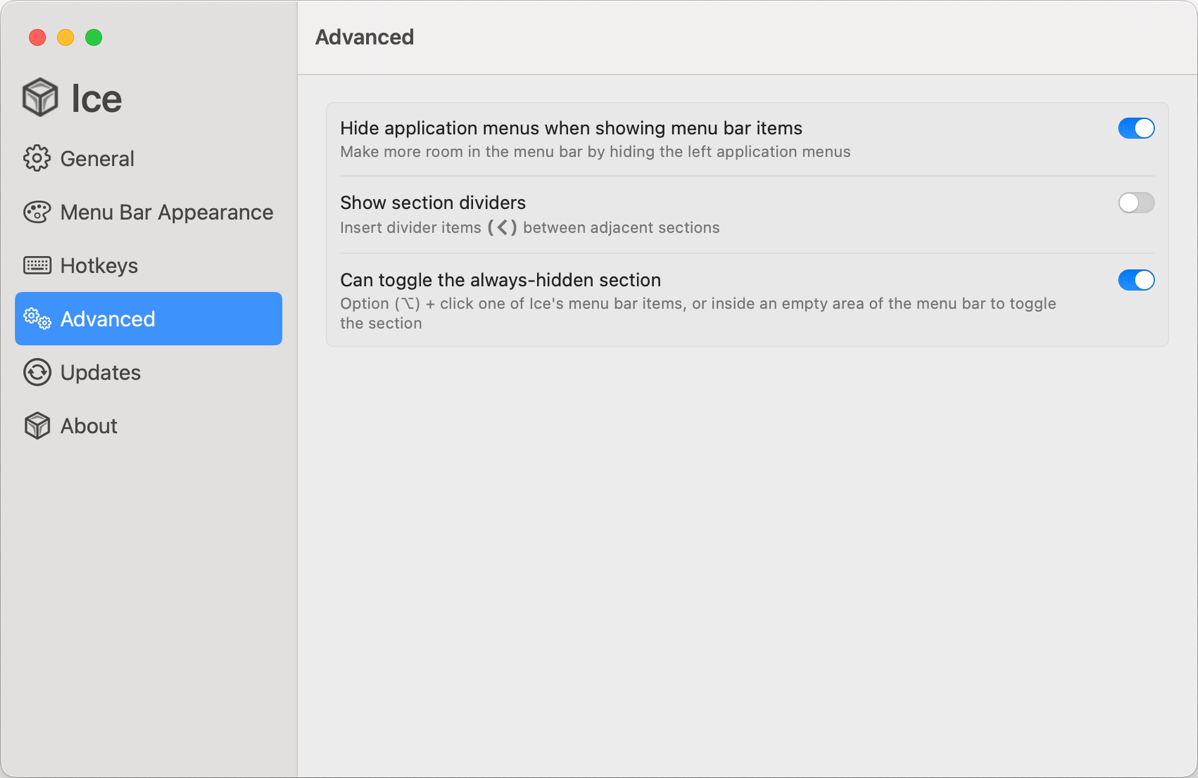Click the Hotkeys keyboard icon

(x=37, y=265)
